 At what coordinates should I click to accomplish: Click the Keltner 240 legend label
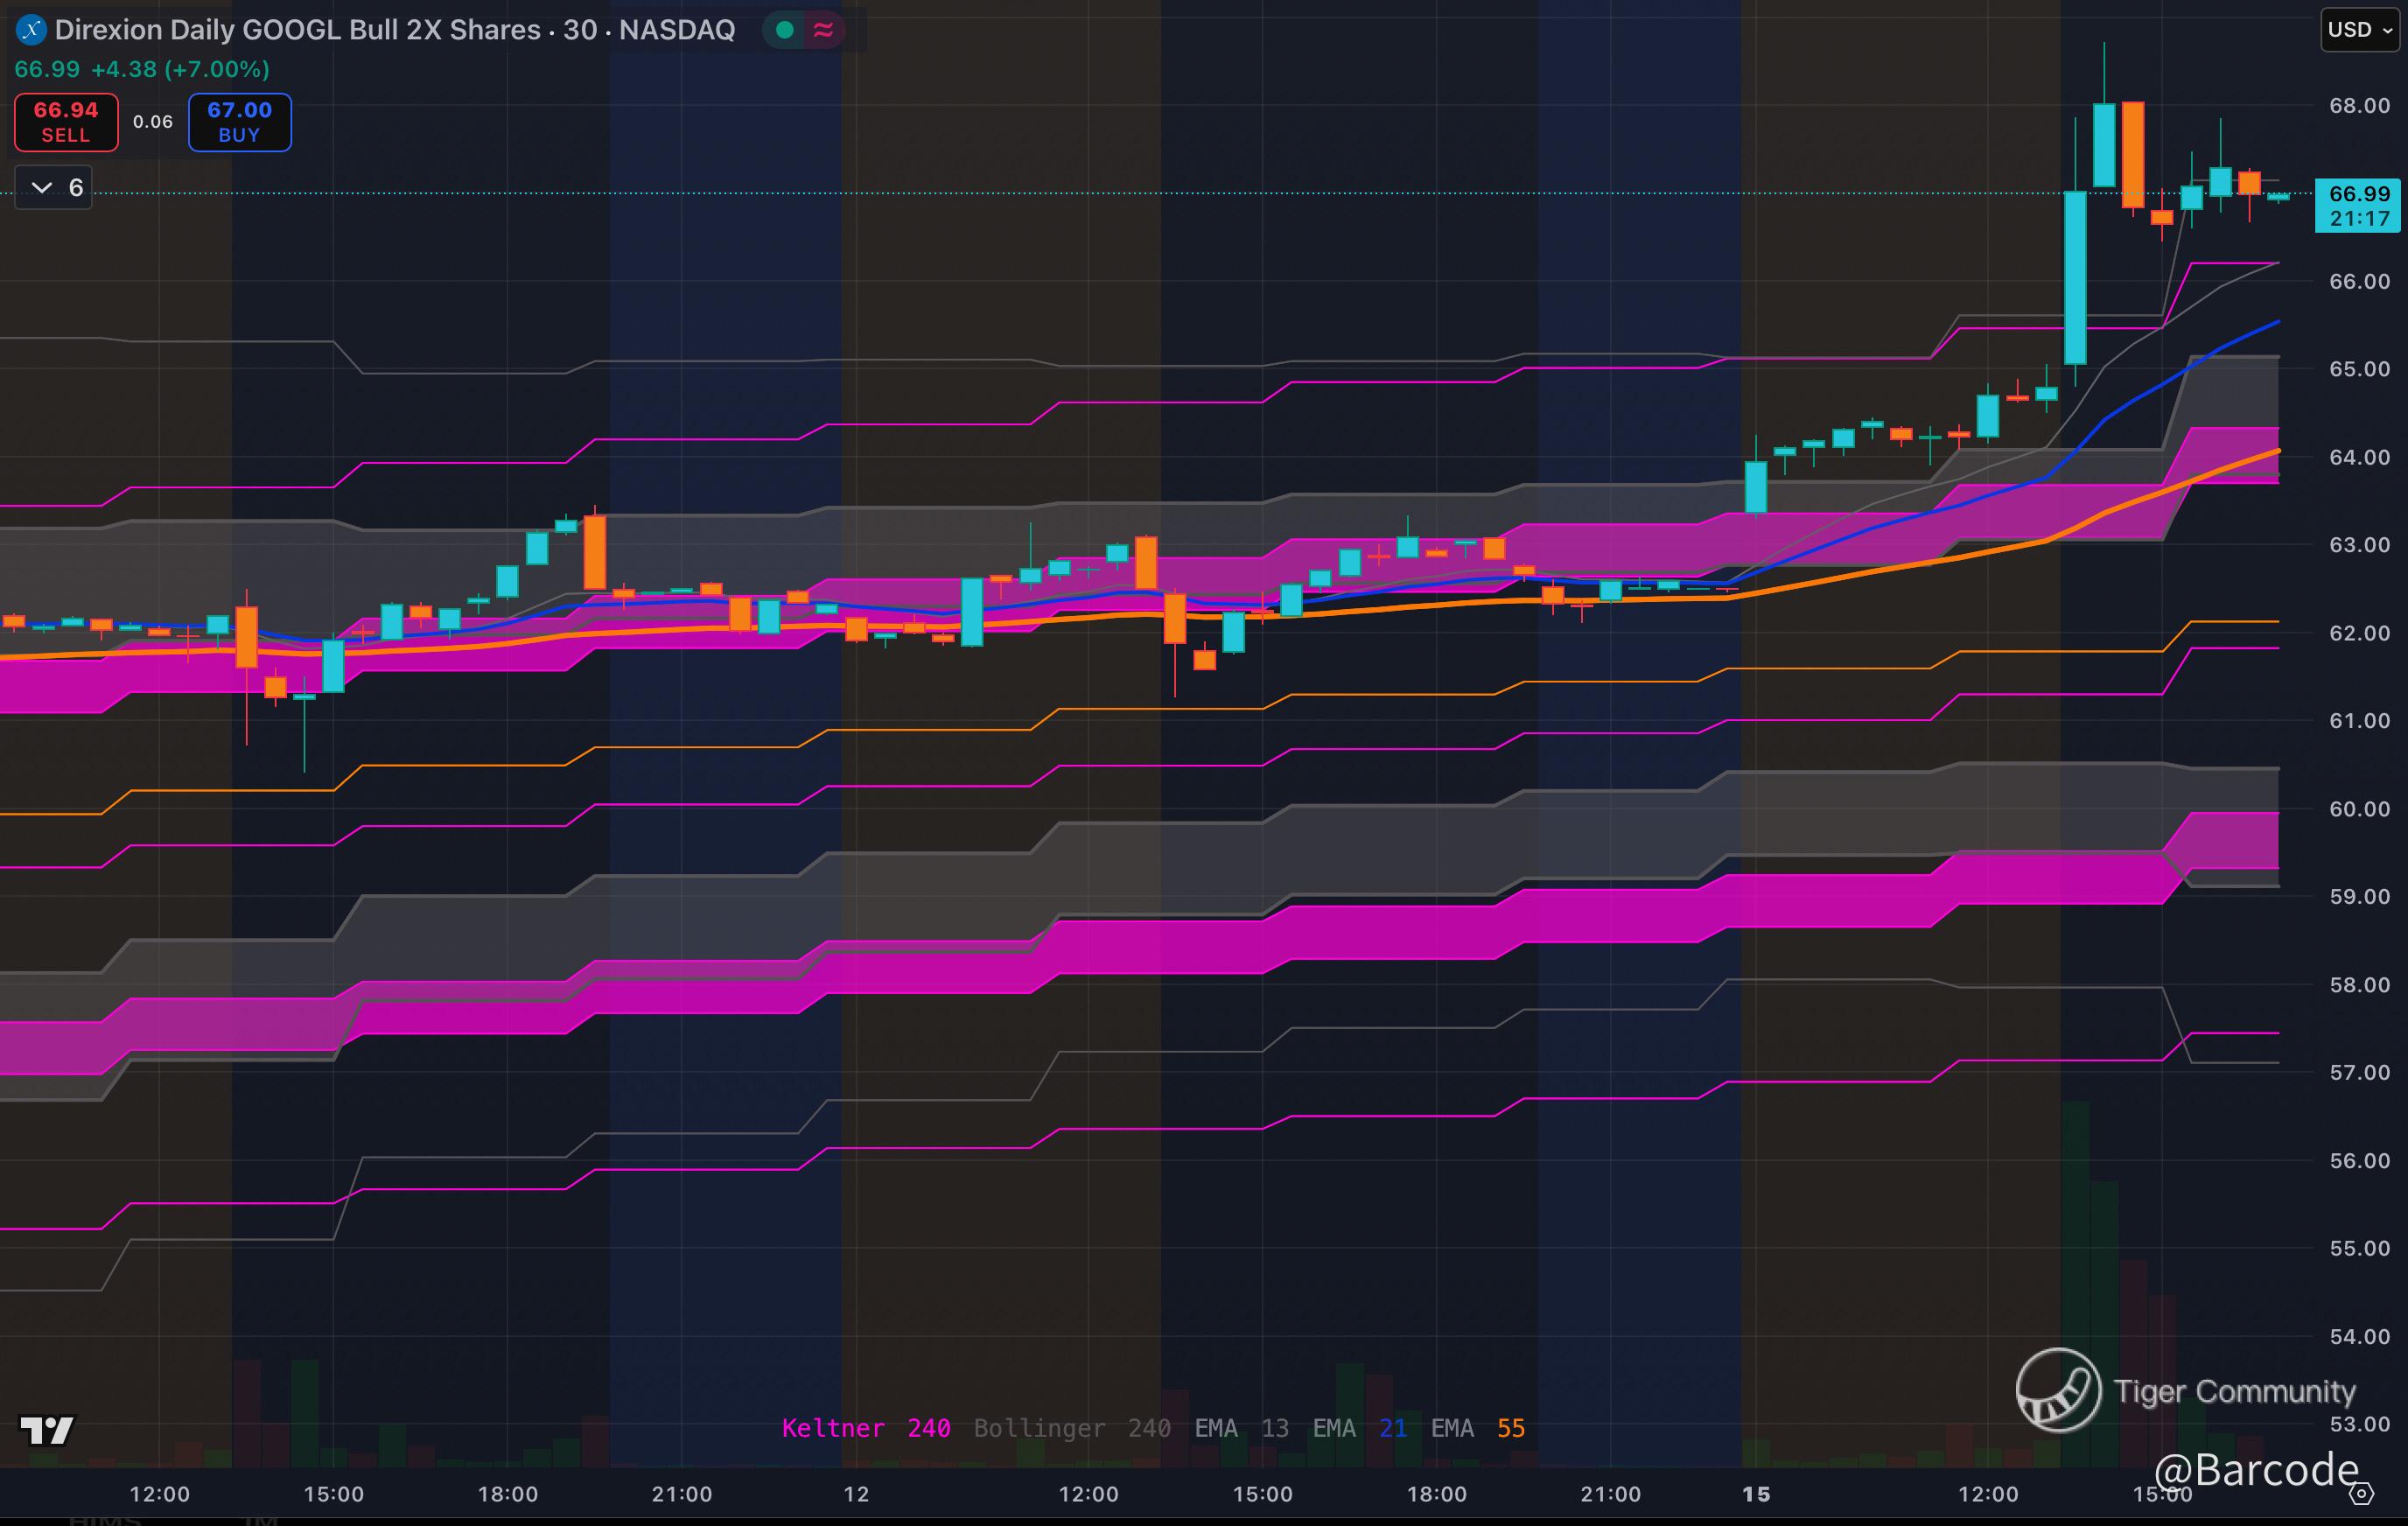[x=865, y=1428]
